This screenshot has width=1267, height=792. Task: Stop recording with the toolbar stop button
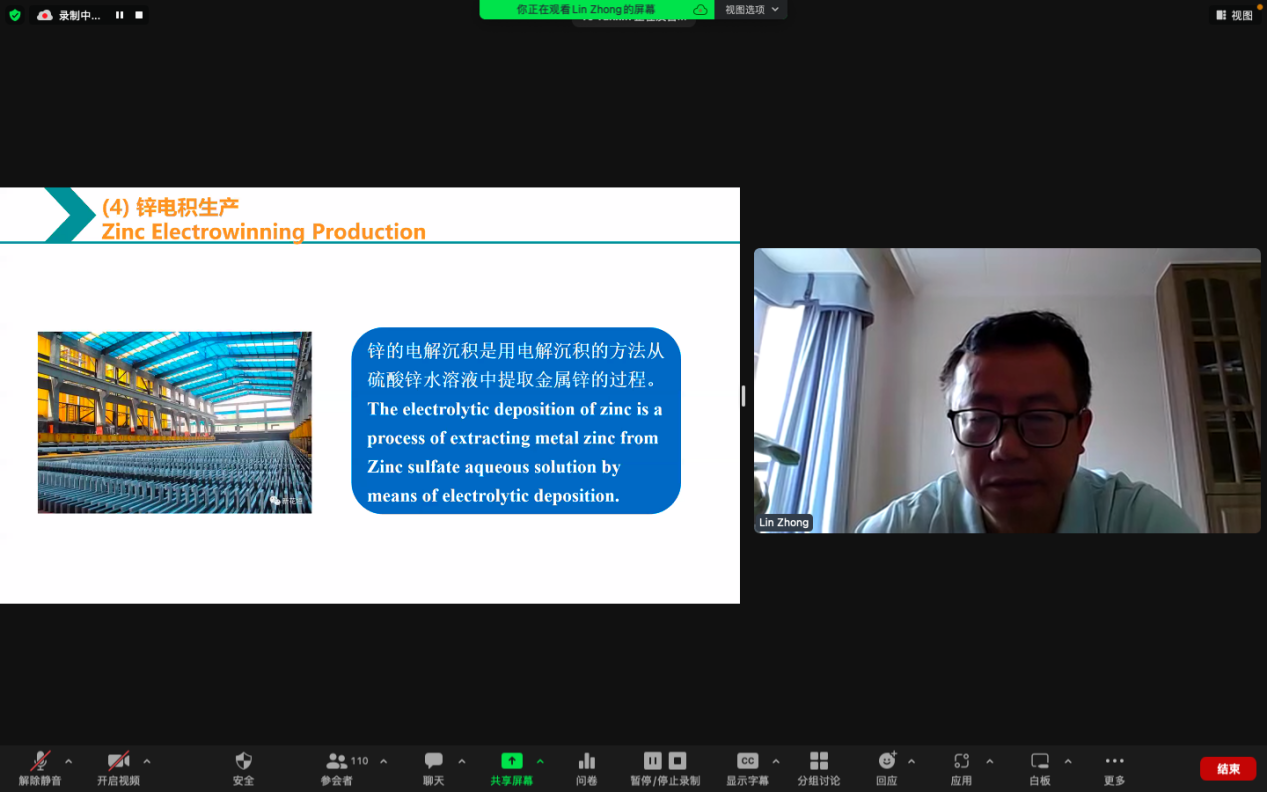(677, 761)
